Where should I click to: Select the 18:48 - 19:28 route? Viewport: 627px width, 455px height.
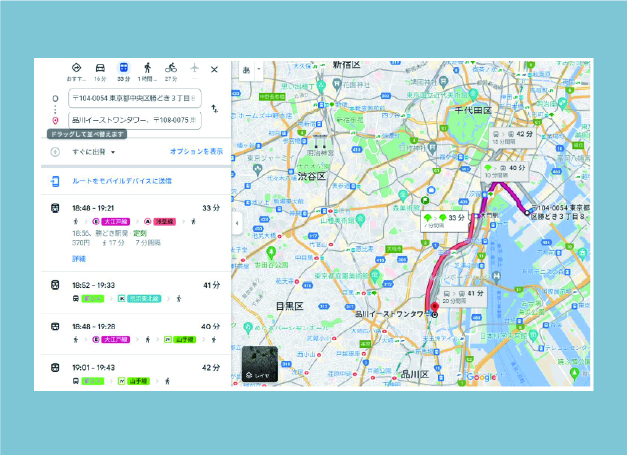click(x=136, y=334)
